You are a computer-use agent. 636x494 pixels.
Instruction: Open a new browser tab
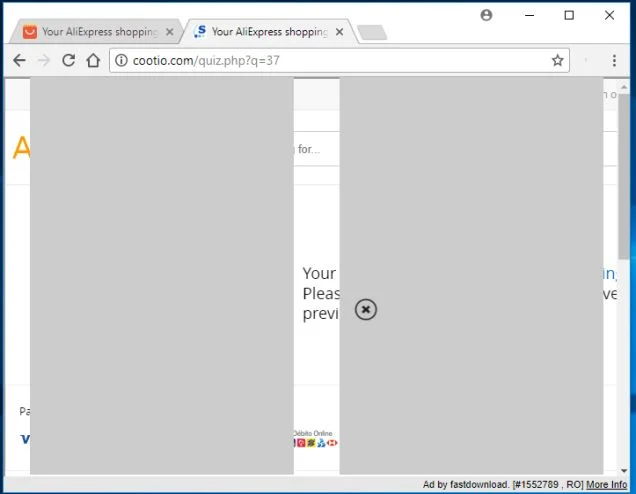pos(372,32)
